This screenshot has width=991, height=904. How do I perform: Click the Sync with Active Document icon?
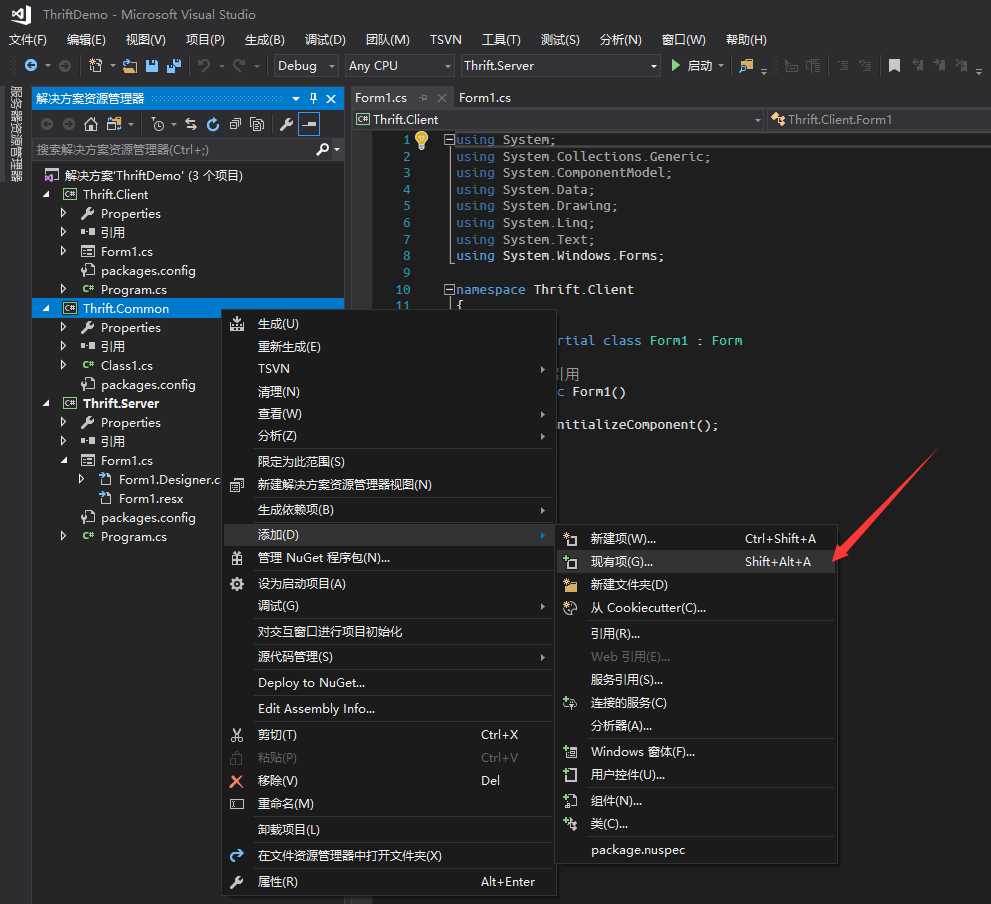coord(190,124)
